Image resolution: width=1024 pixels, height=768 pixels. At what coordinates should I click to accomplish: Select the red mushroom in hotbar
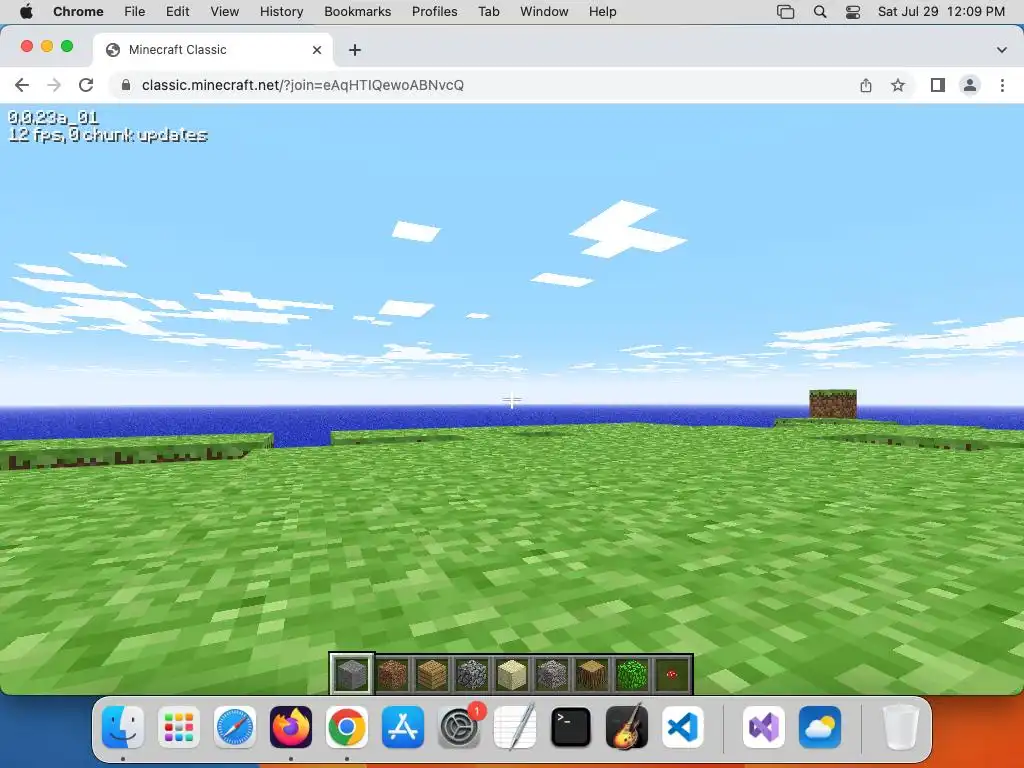pyautogui.click(x=671, y=674)
